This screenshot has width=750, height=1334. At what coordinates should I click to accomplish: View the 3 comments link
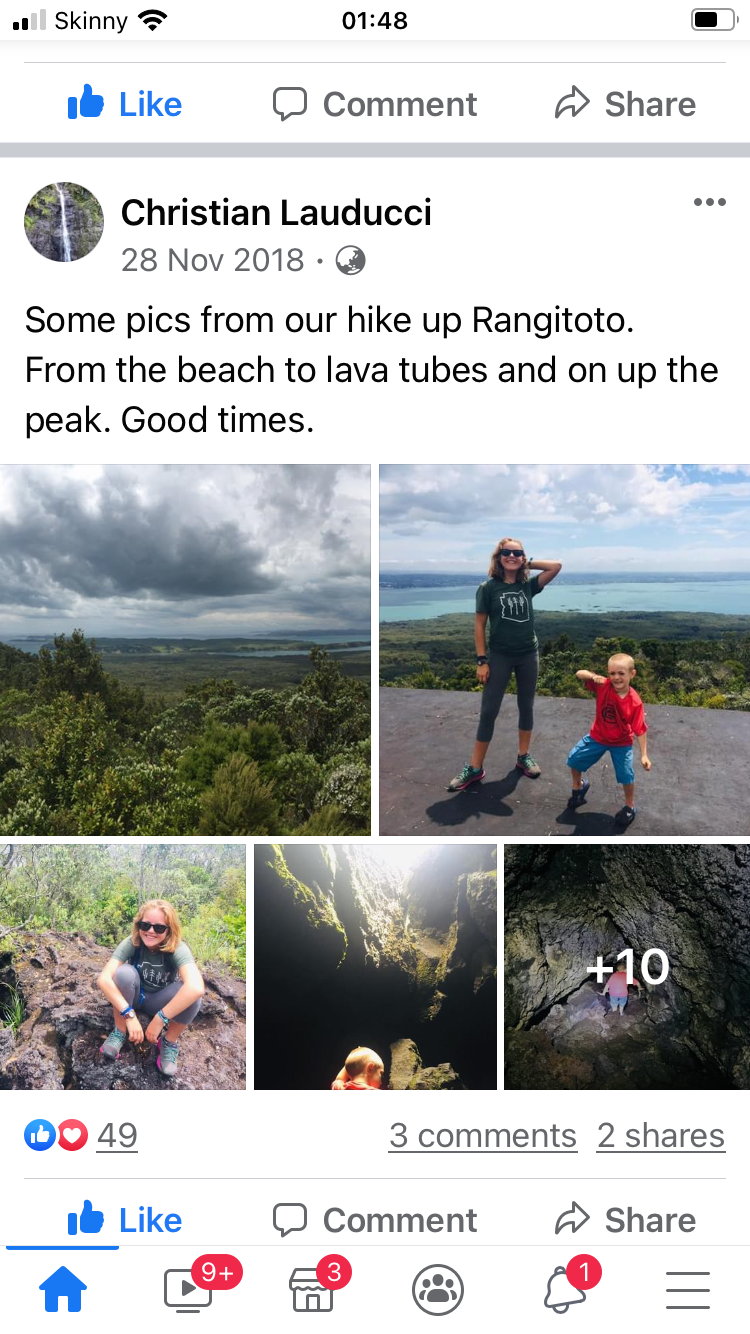click(483, 1136)
